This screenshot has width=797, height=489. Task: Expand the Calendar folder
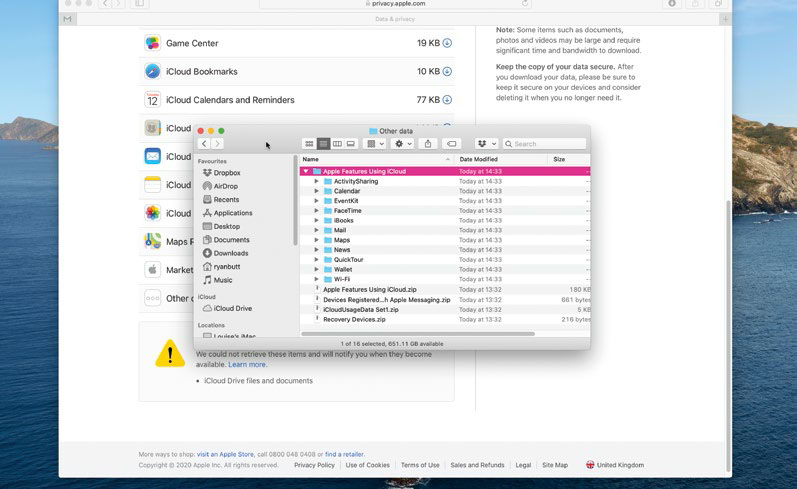(316, 191)
